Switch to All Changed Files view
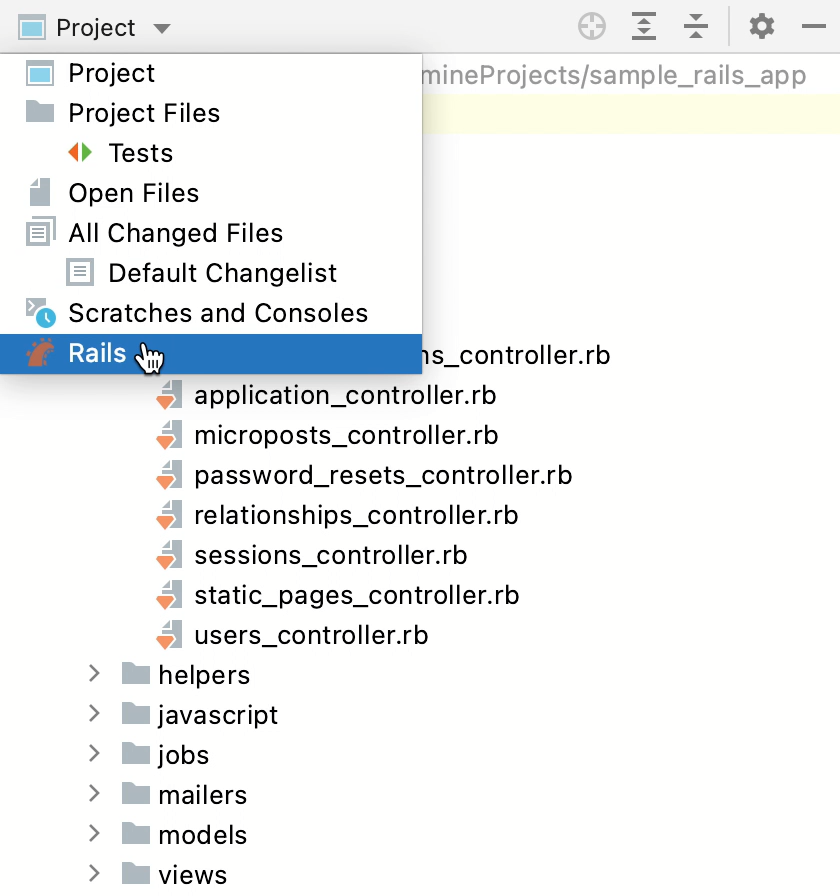 click(175, 233)
